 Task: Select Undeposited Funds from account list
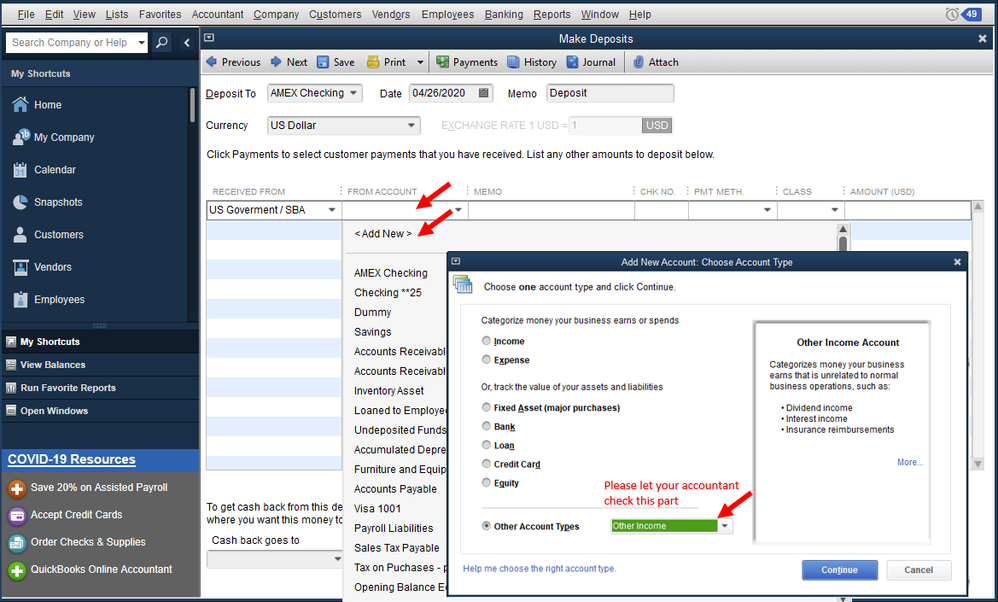[x=400, y=430]
